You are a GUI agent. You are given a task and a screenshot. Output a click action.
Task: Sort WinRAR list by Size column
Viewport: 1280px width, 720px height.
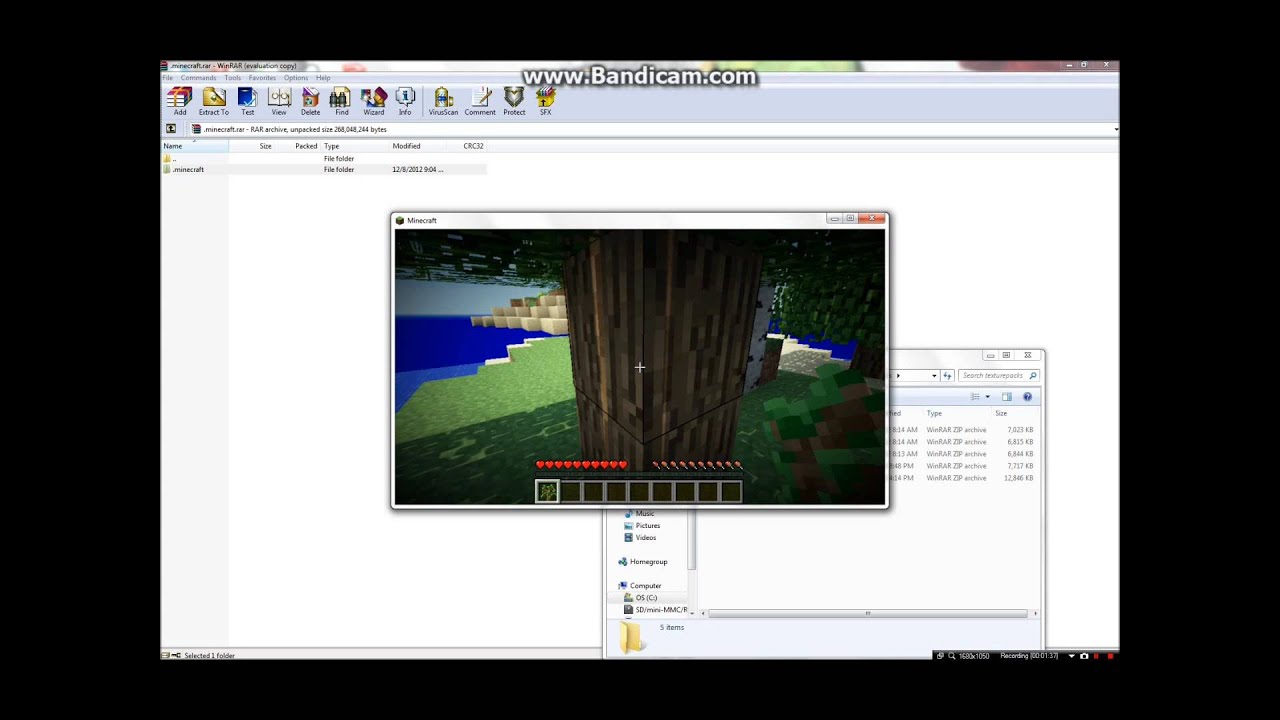tap(251, 146)
